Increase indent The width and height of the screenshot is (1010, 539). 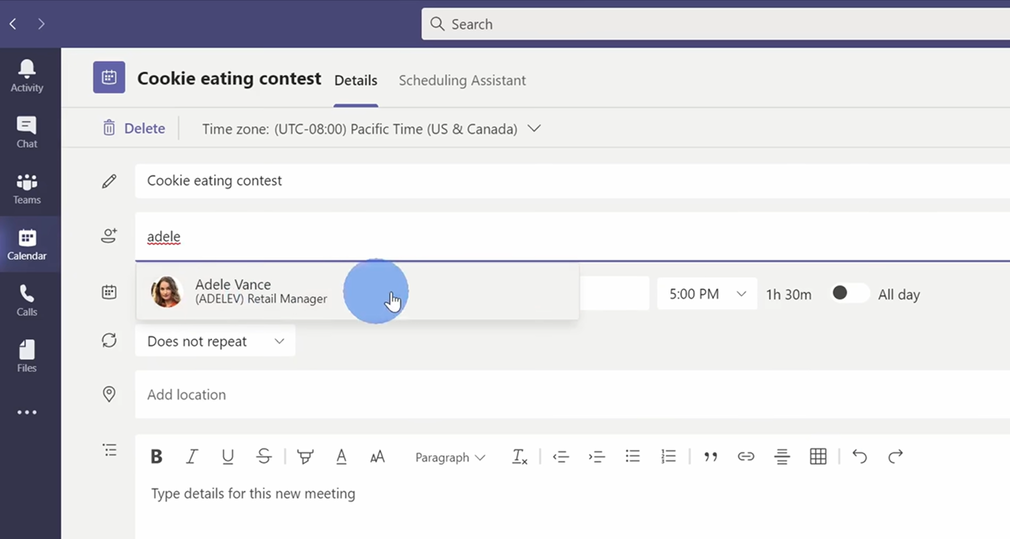596,457
